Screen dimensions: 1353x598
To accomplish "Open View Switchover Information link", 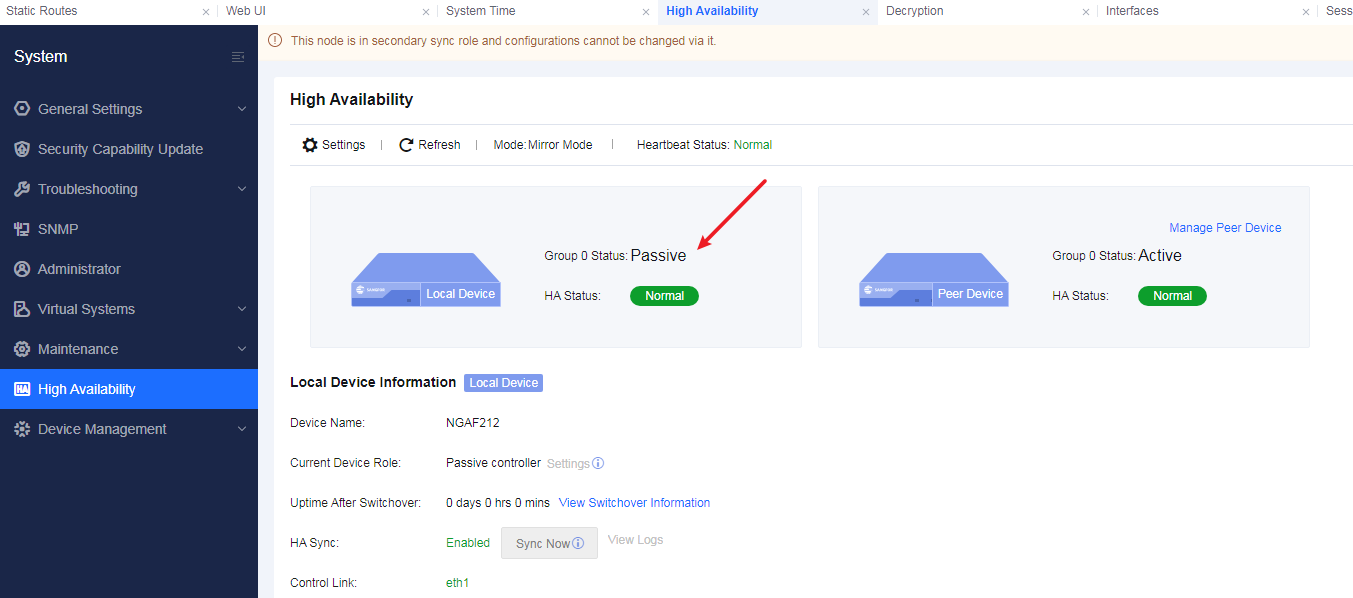I will click(x=634, y=503).
